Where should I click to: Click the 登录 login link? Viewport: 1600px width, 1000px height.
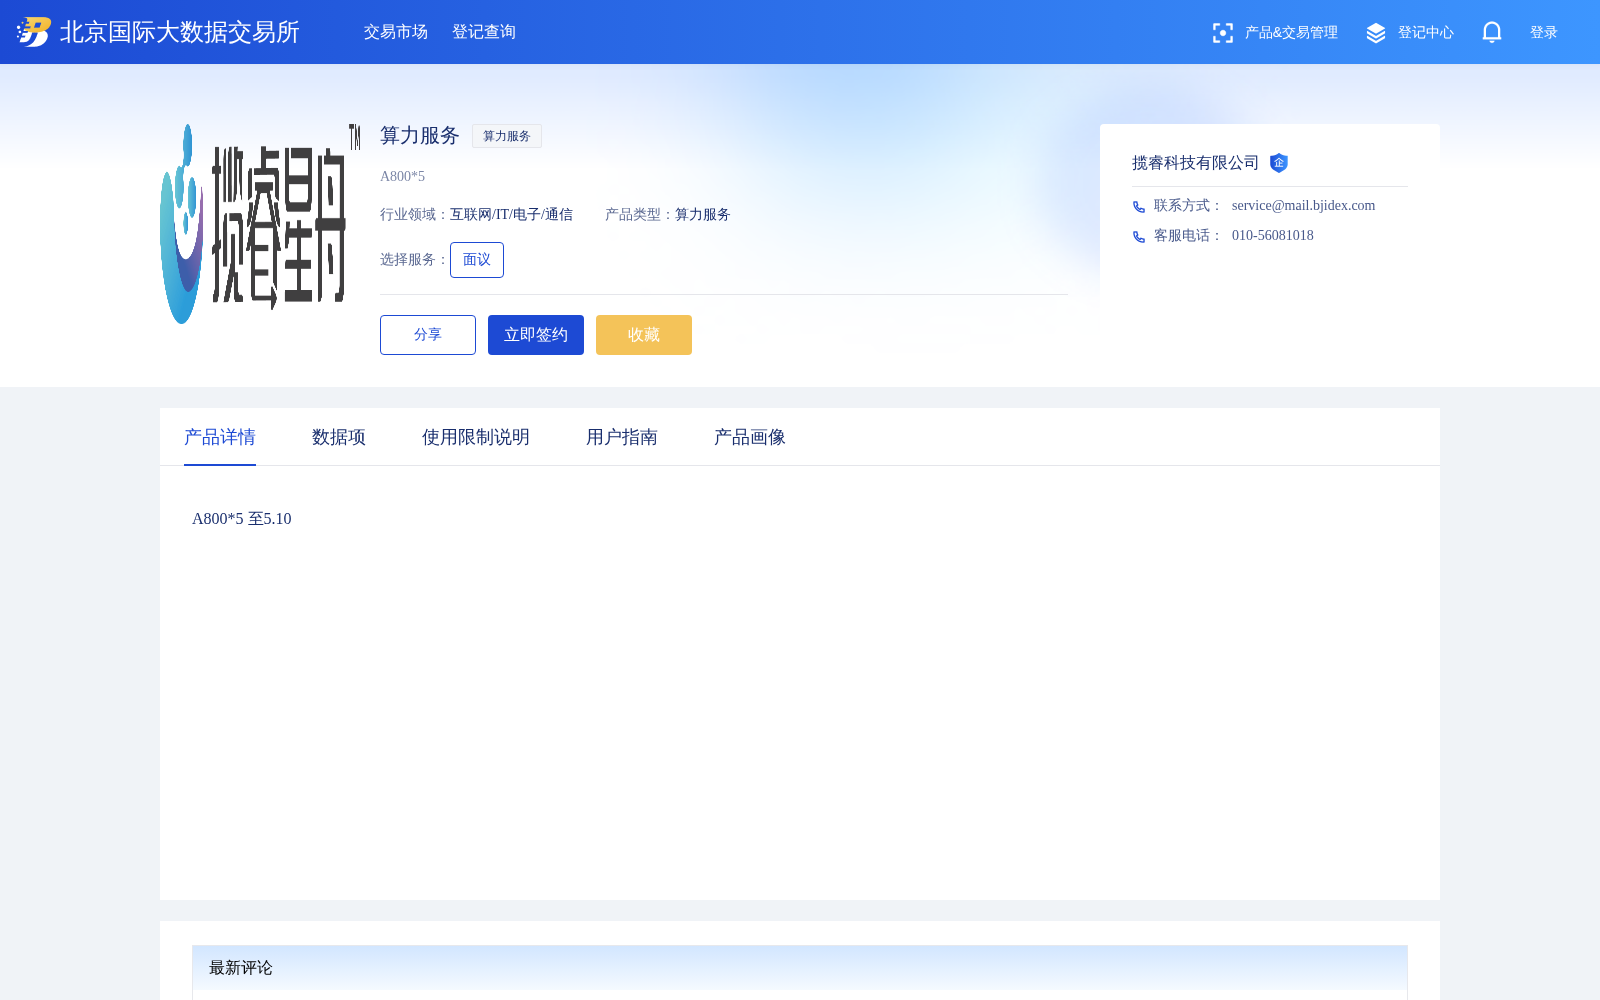tap(1544, 33)
